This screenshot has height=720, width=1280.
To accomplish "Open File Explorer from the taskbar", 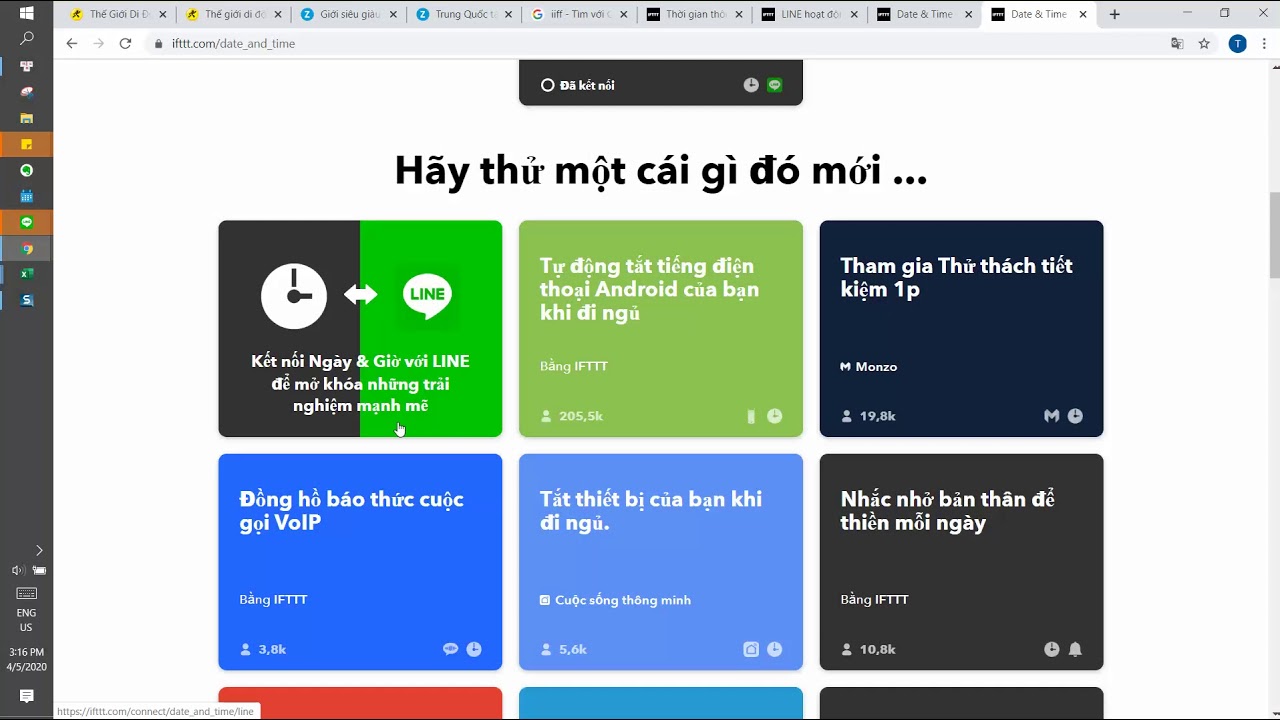I will (x=27, y=118).
